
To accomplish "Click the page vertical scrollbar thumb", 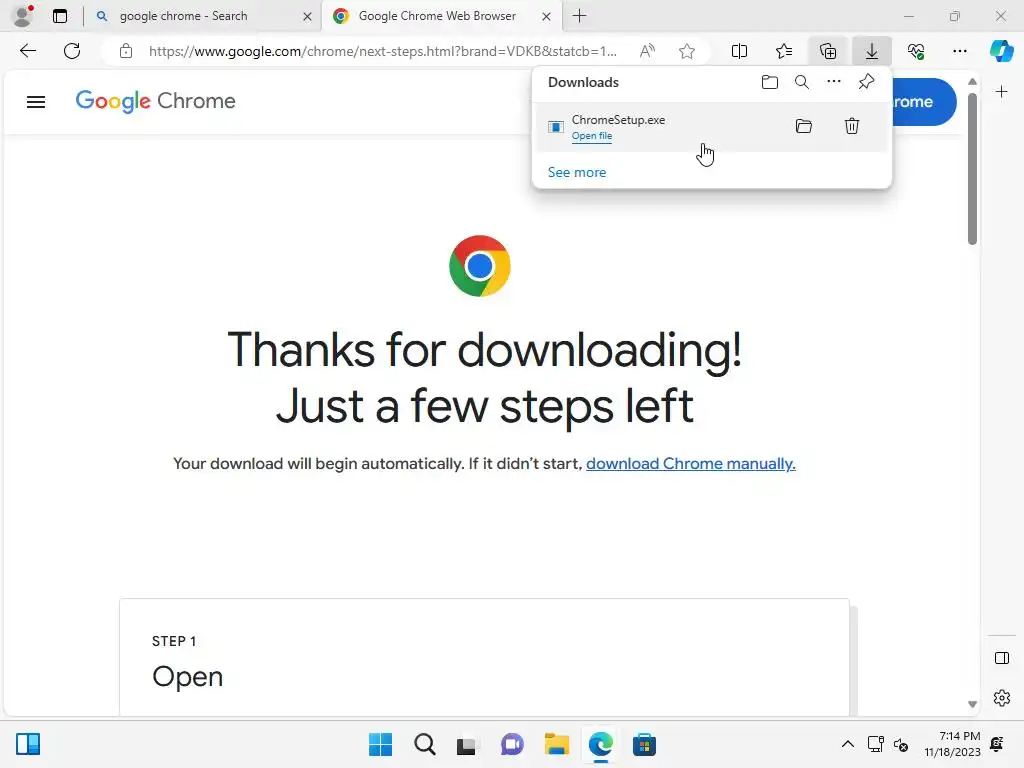I will tap(972, 168).
